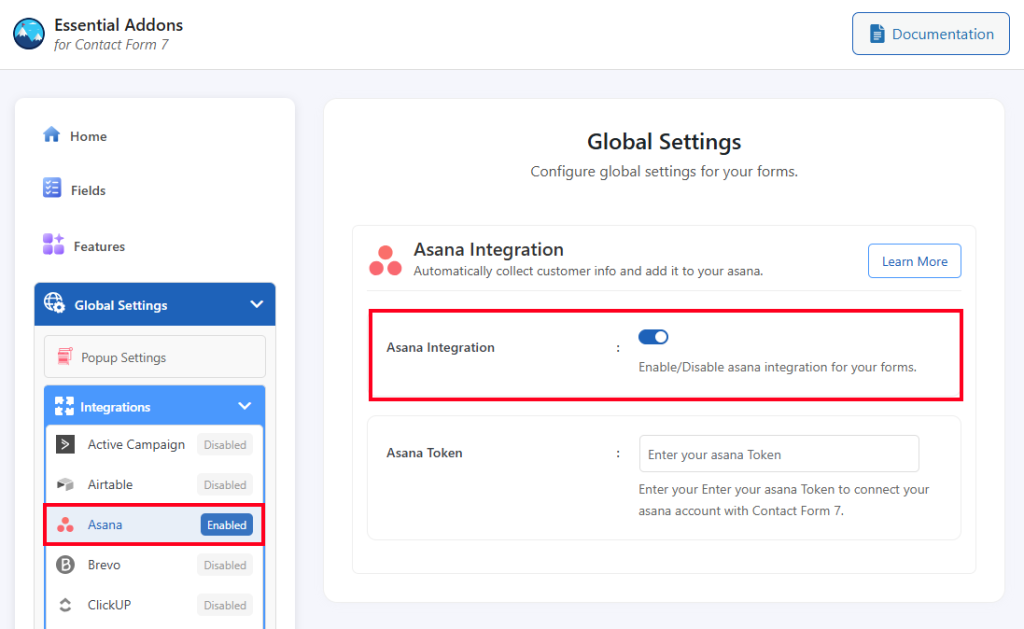Select Asana integration in sidebar
The image size is (1024, 629).
pos(155,524)
